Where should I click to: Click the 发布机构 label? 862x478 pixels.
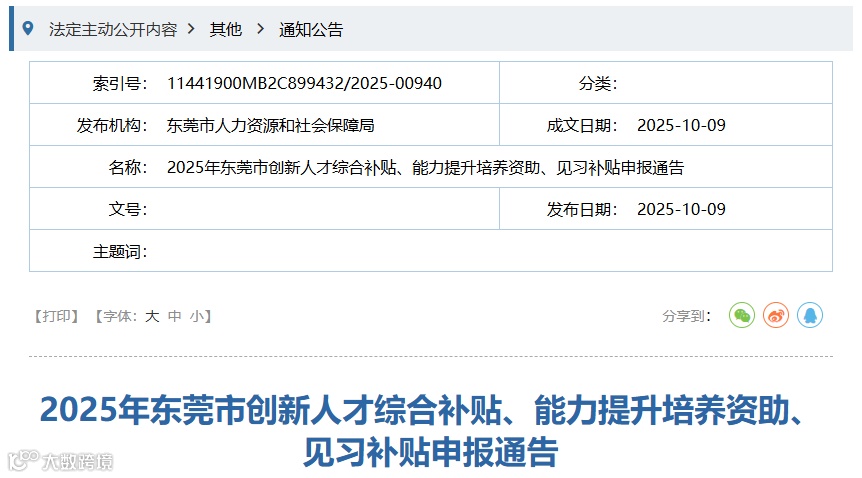(112, 125)
